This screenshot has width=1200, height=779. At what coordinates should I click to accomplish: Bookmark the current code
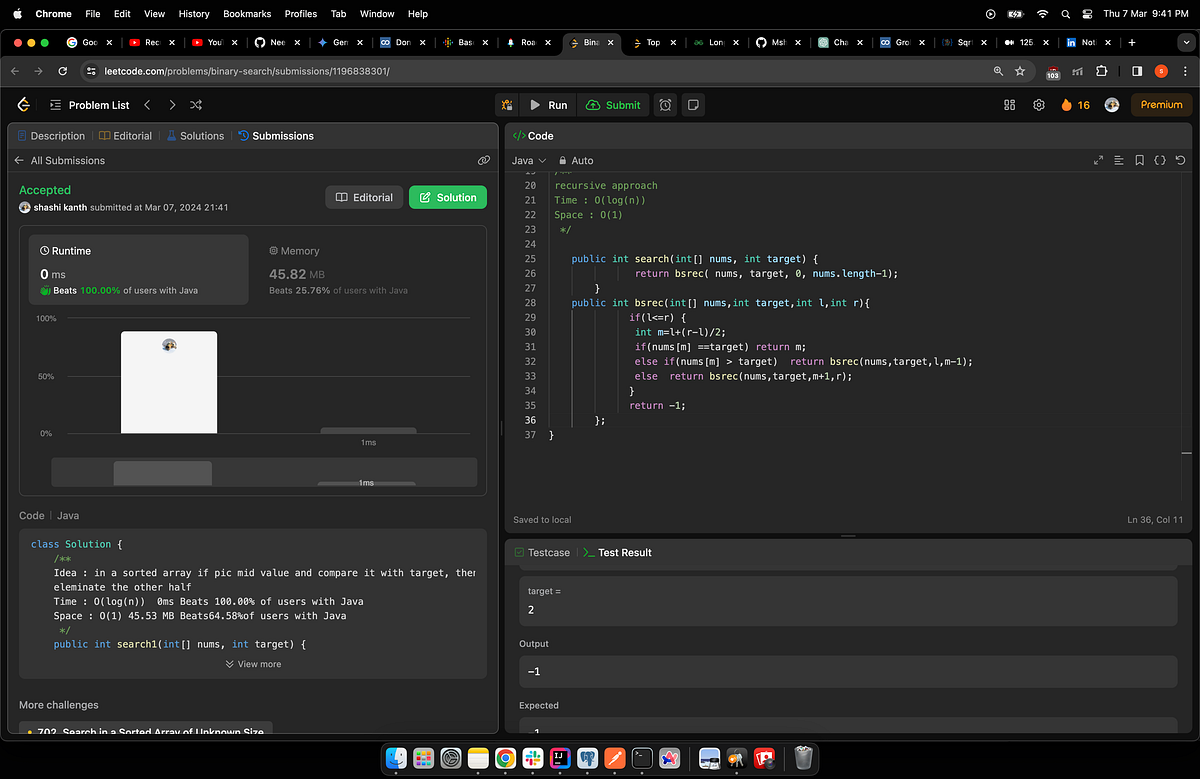point(1139,160)
